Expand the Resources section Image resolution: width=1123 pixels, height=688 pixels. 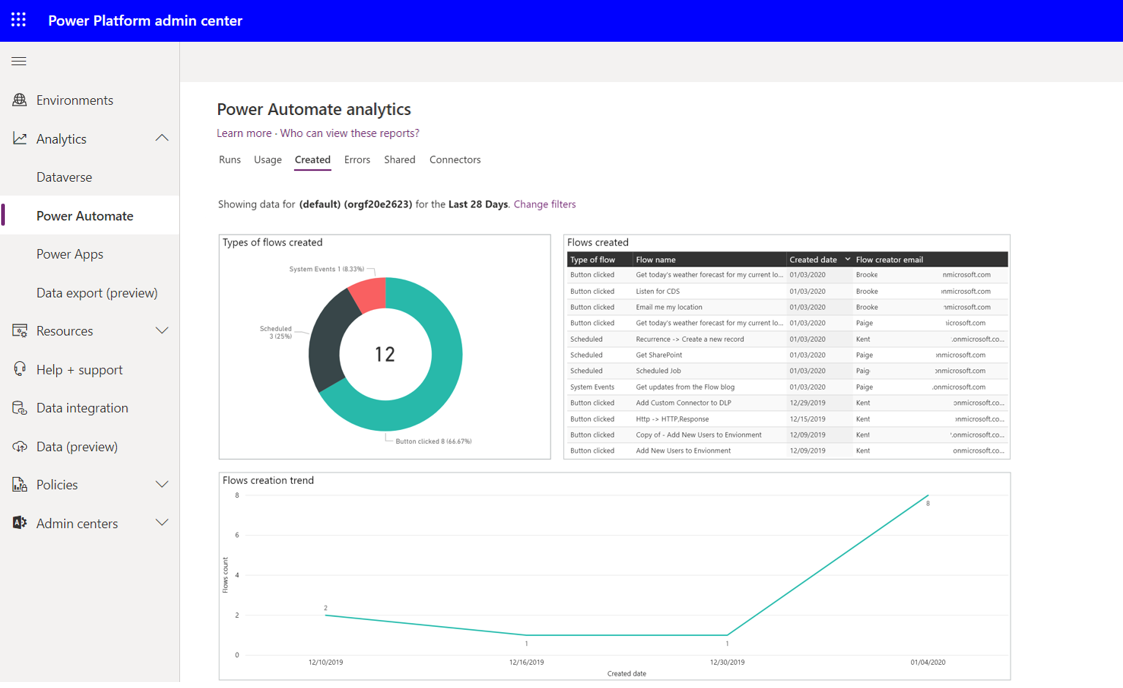coord(163,330)
